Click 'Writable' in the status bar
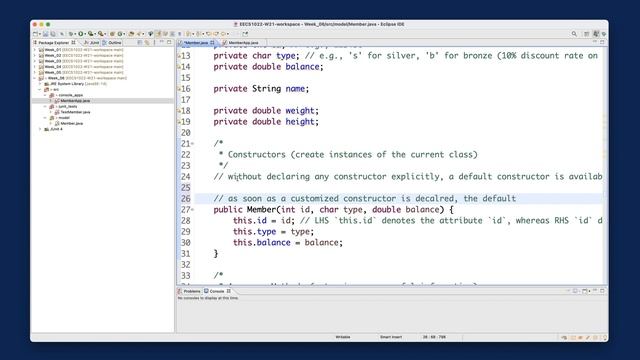640x360 pixels. 343,337
